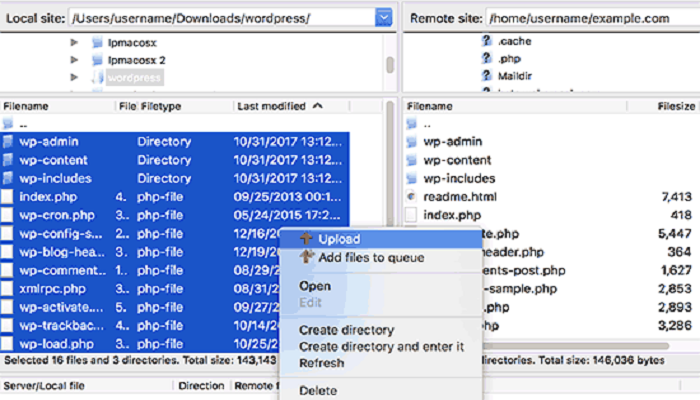Click the local parent directory folder icon

coord(8,124)
